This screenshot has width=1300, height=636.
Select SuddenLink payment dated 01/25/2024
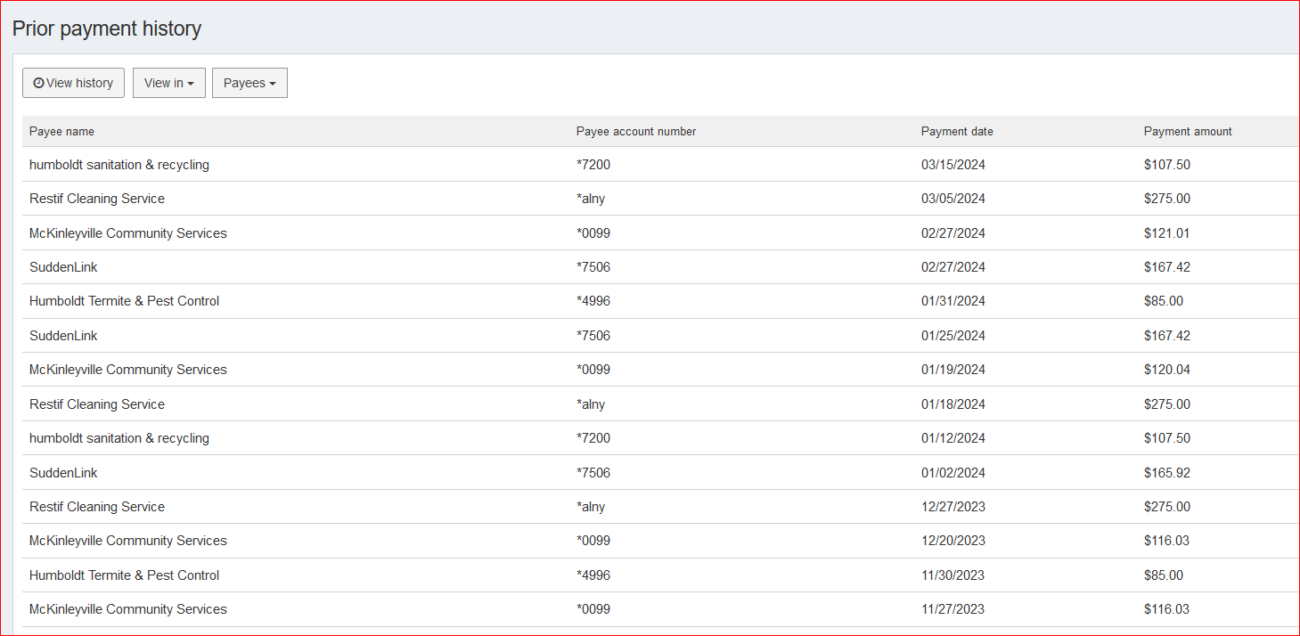click(x=63, y=336)
